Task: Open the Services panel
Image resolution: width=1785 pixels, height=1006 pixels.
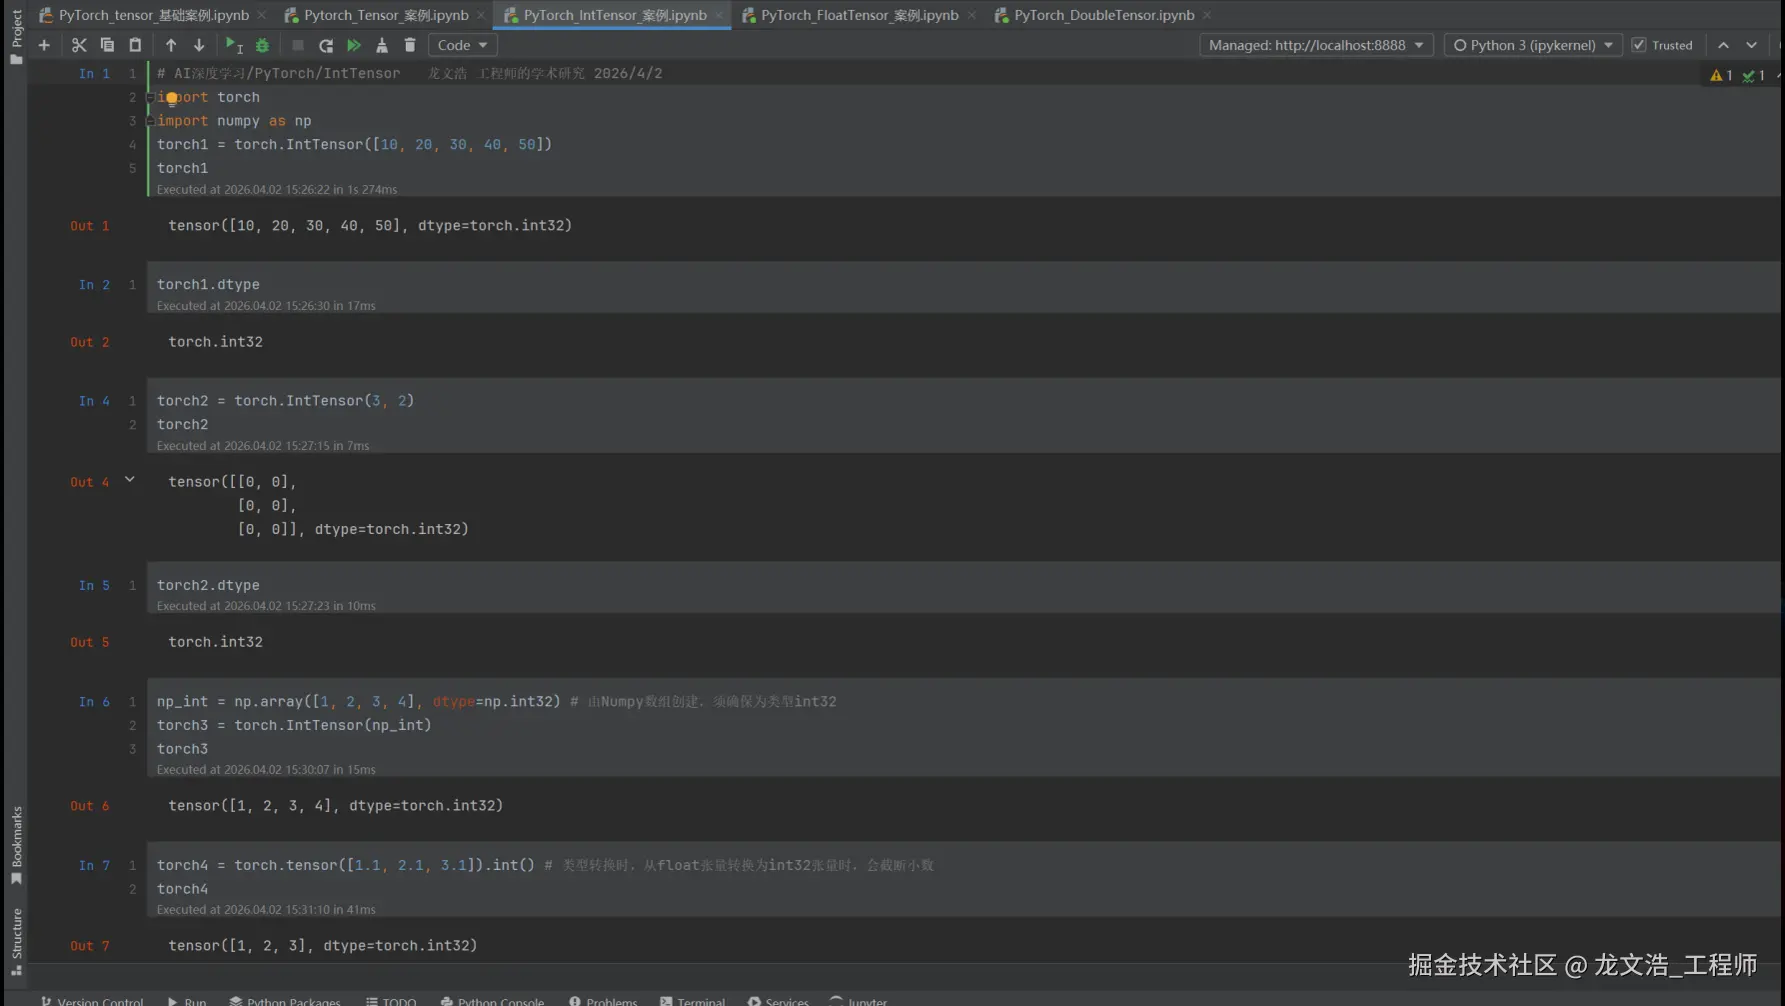Action: pos(779,1000)
